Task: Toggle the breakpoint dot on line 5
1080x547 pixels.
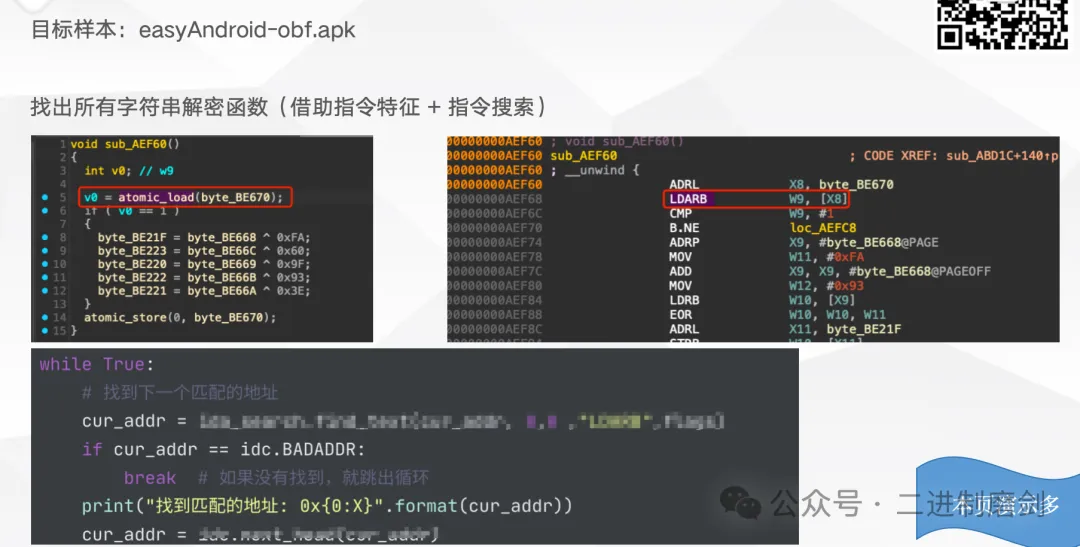Action: (45, 198)
